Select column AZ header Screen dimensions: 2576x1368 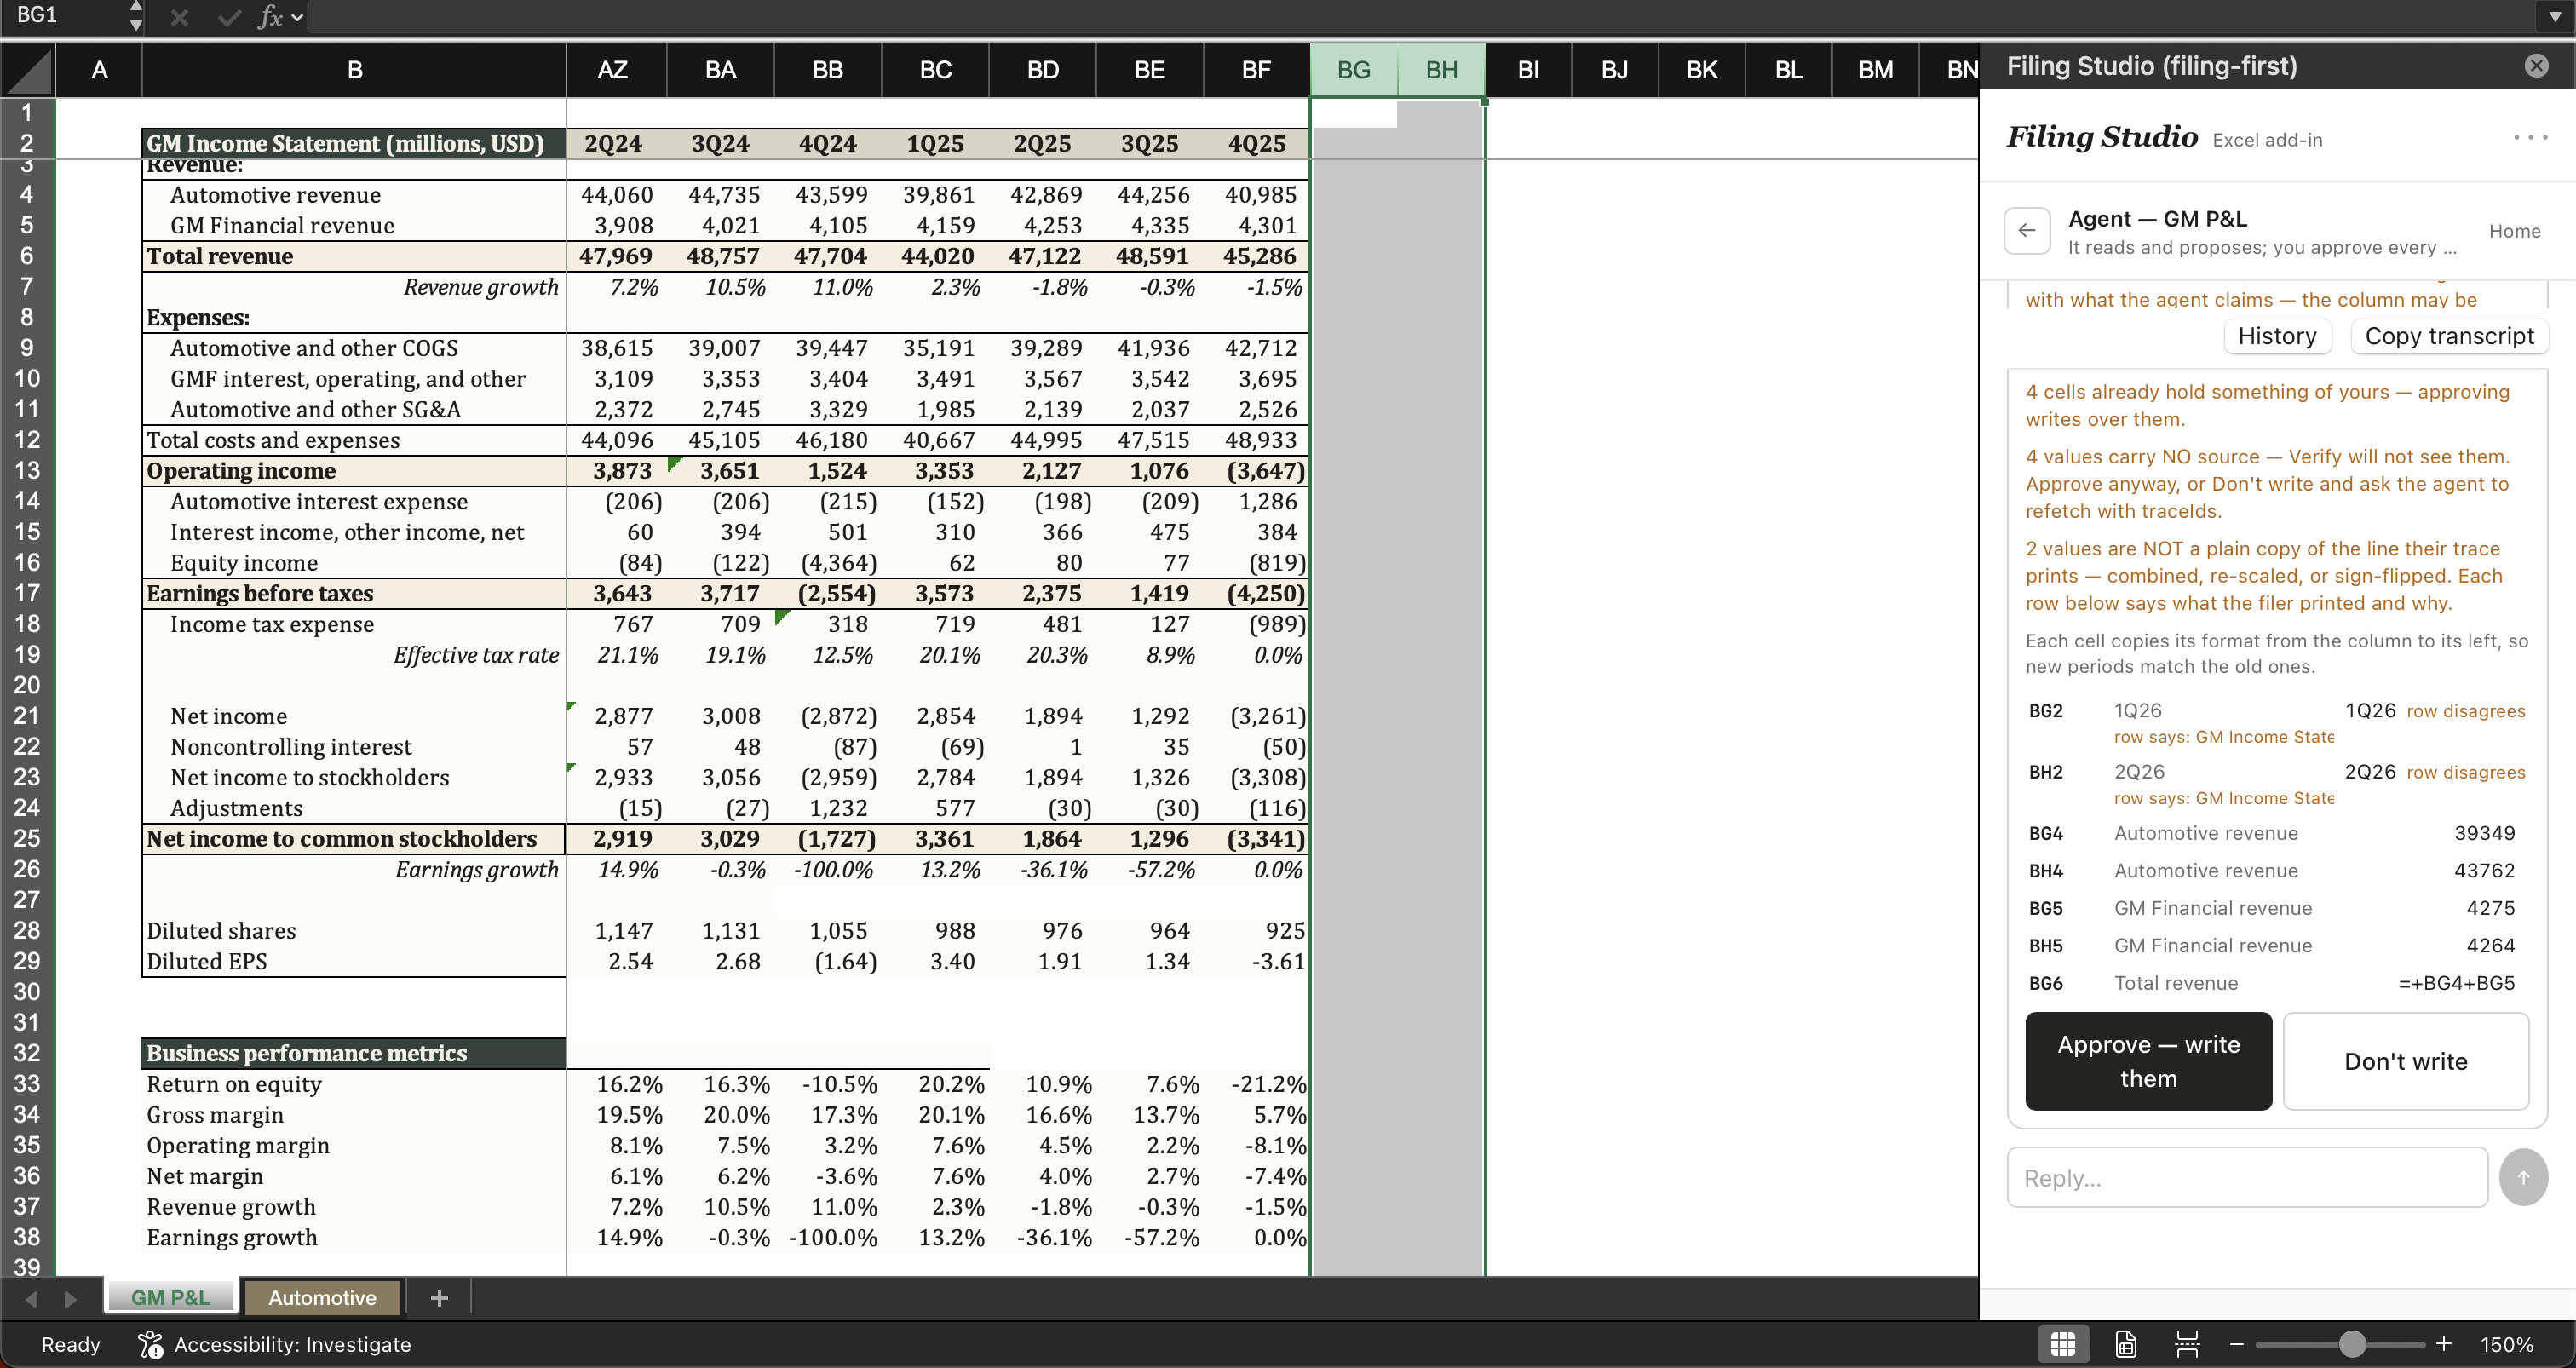[613, 70]
